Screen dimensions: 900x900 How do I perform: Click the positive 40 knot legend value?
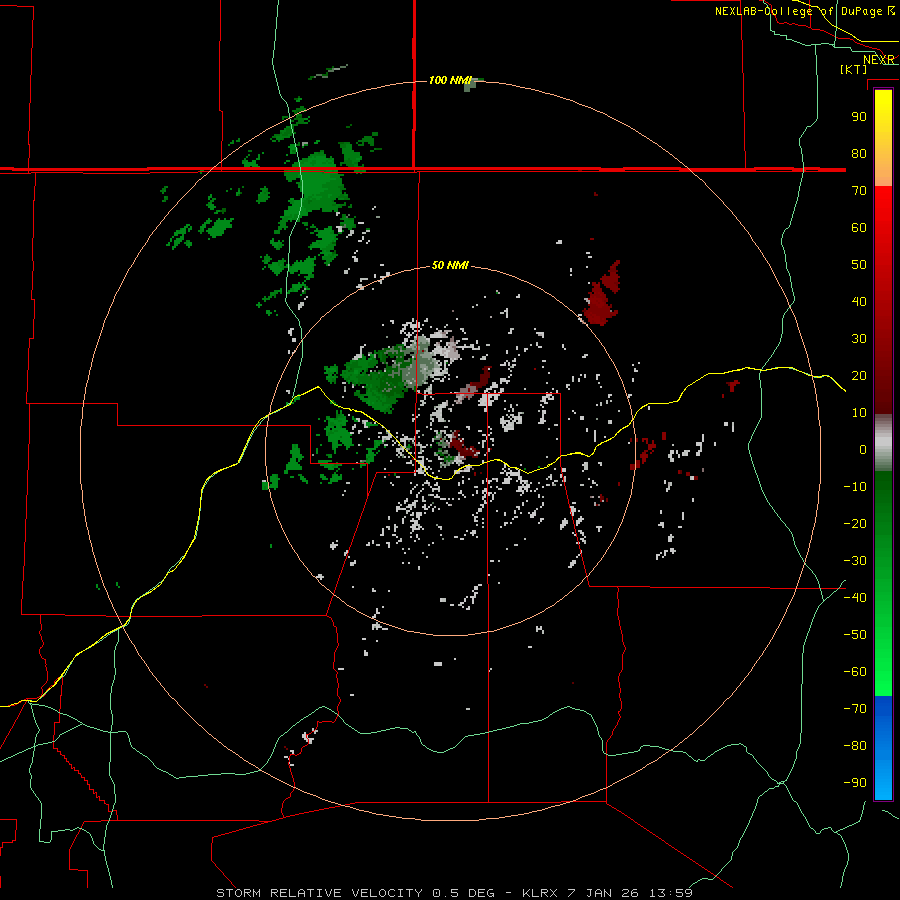pos(859,301)
